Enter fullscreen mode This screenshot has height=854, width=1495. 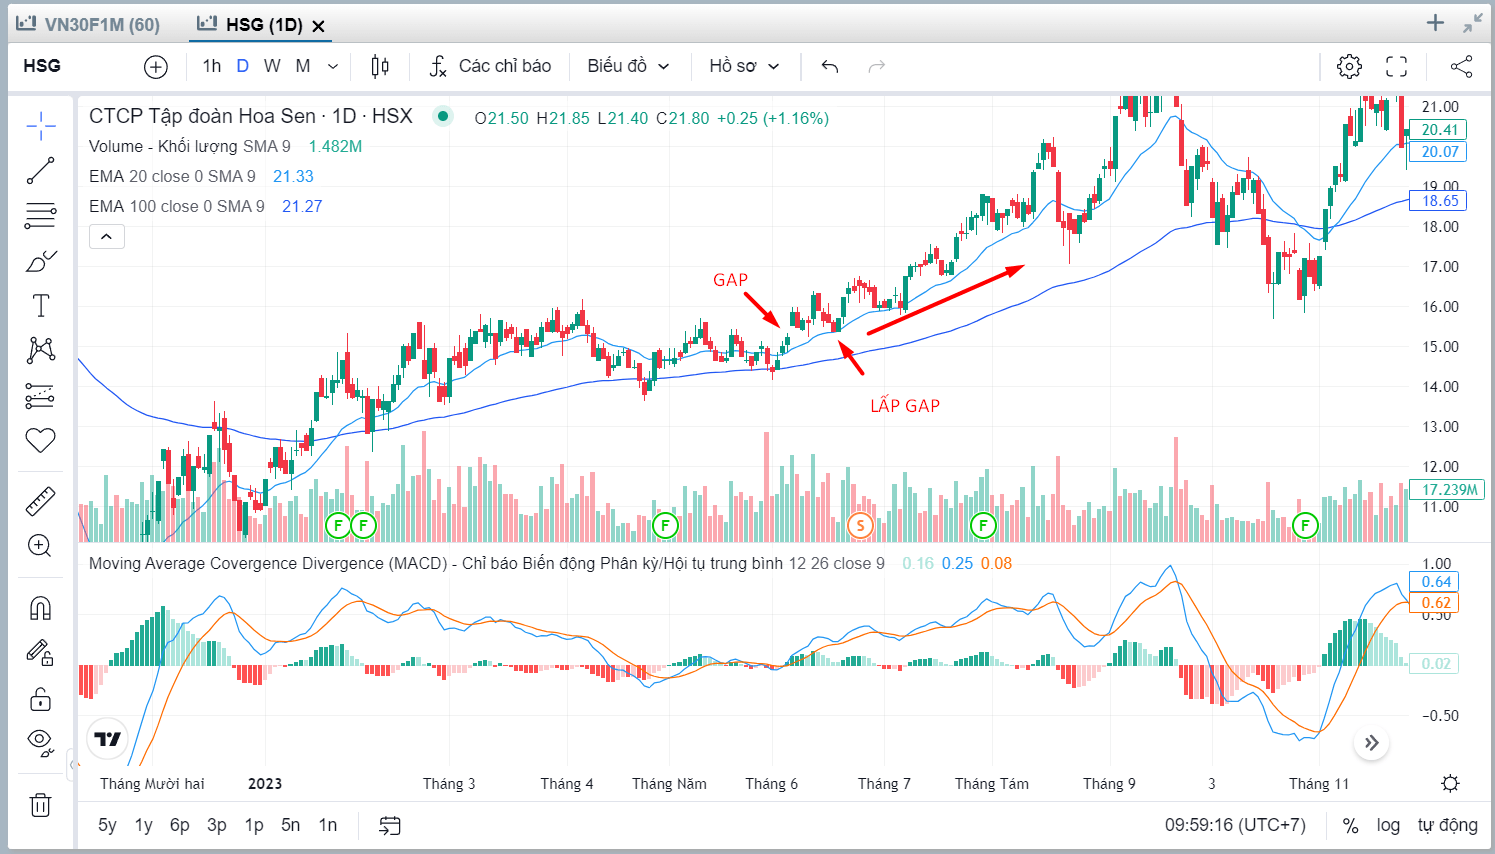(1397, 67)
